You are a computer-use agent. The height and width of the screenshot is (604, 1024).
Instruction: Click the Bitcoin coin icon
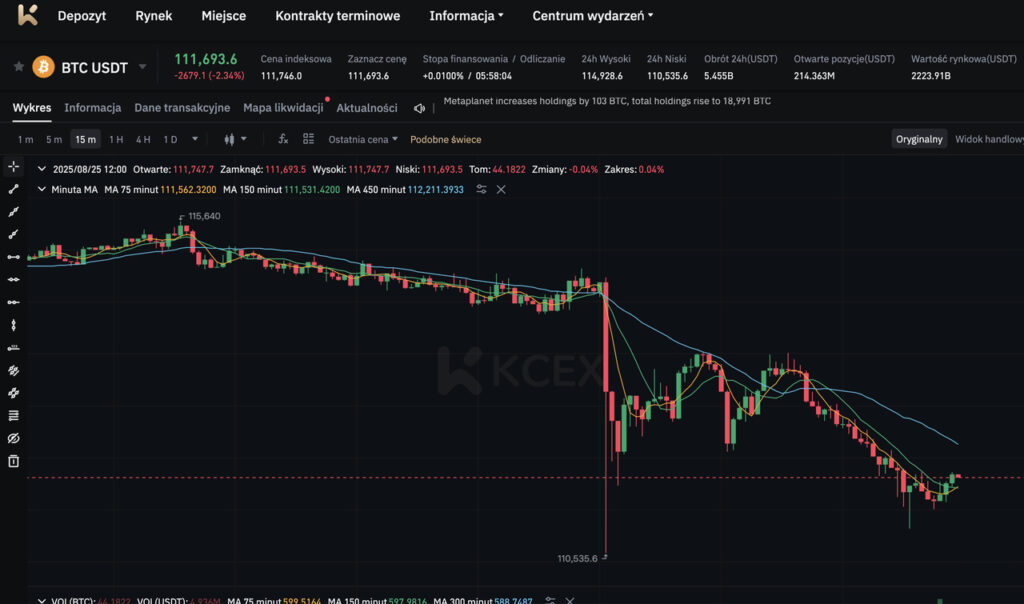[x=44, y=67]
